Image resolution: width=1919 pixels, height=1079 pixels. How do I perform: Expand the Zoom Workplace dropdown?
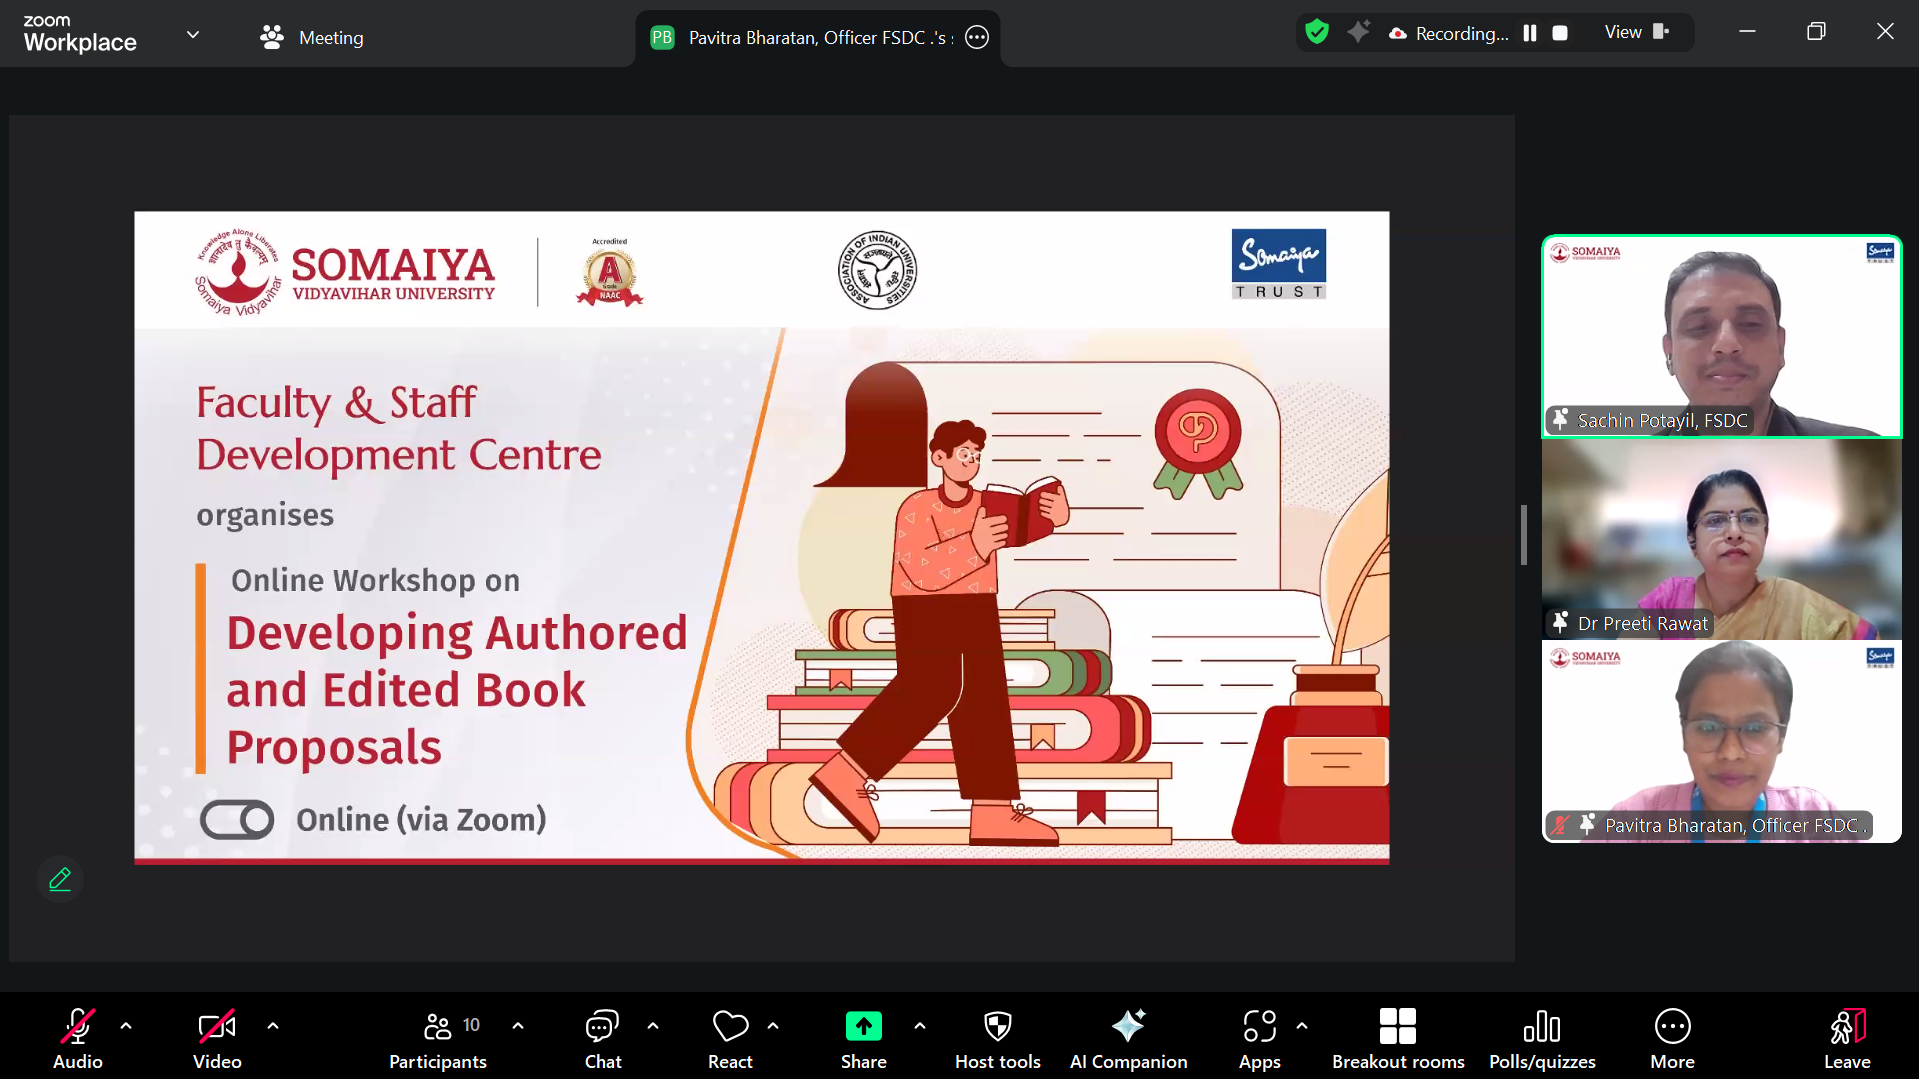(x=193, y=33)
